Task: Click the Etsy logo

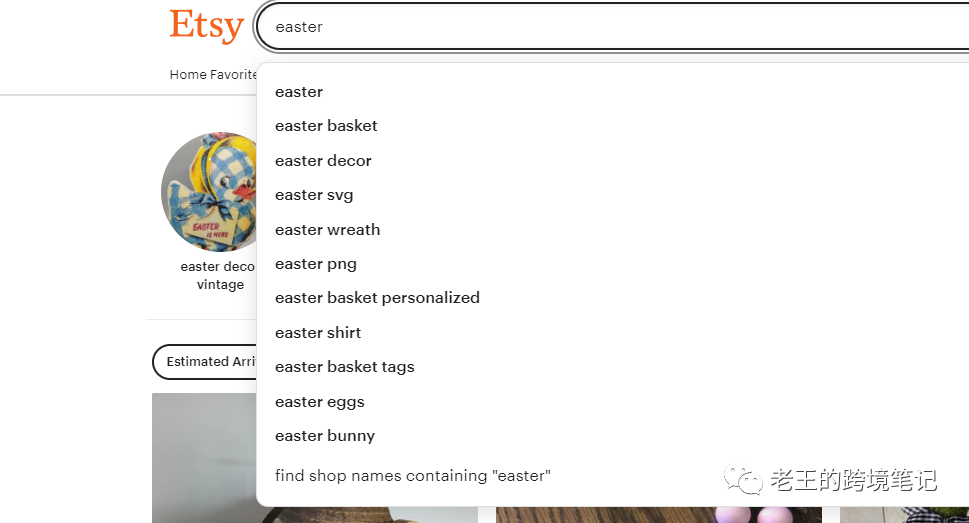Action: (206, 26)
